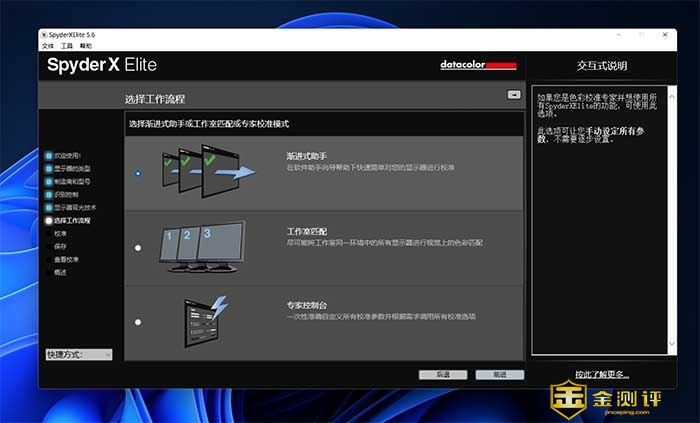Screen dimensions: 700x423
Task: Click the 欢迎使用 step indicator icon
Action: pyautogui.click(x=48, y=156)
